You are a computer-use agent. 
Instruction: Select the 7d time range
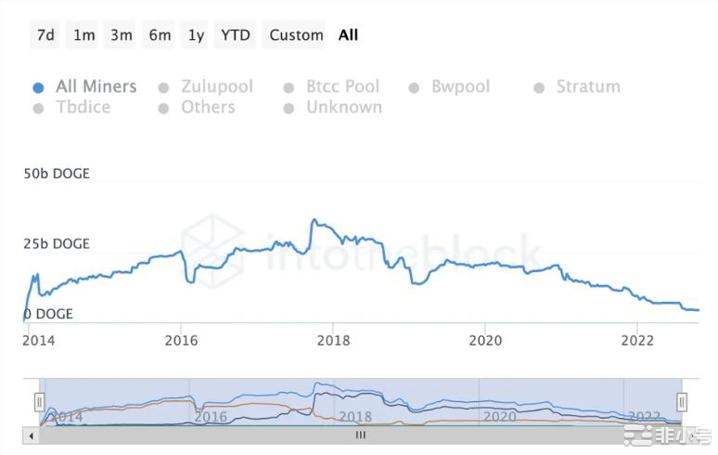click(46, 35)
